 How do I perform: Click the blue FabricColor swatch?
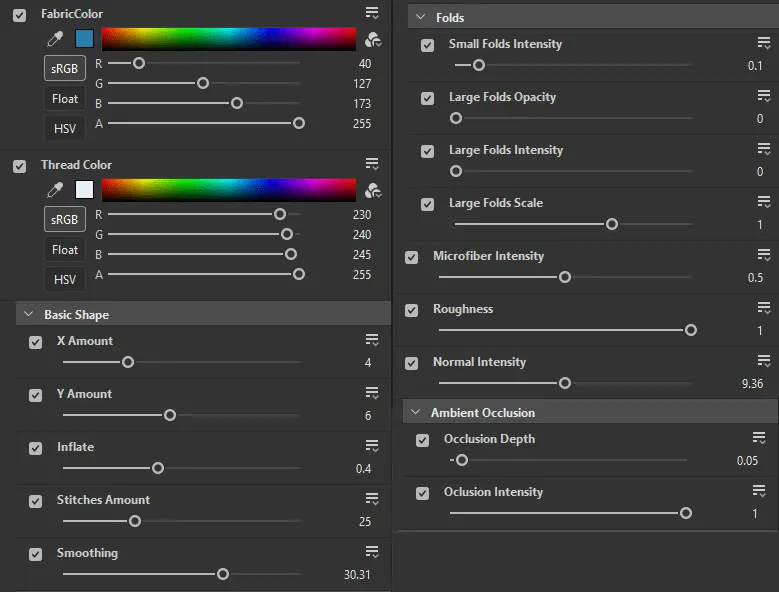click(84, 39)
